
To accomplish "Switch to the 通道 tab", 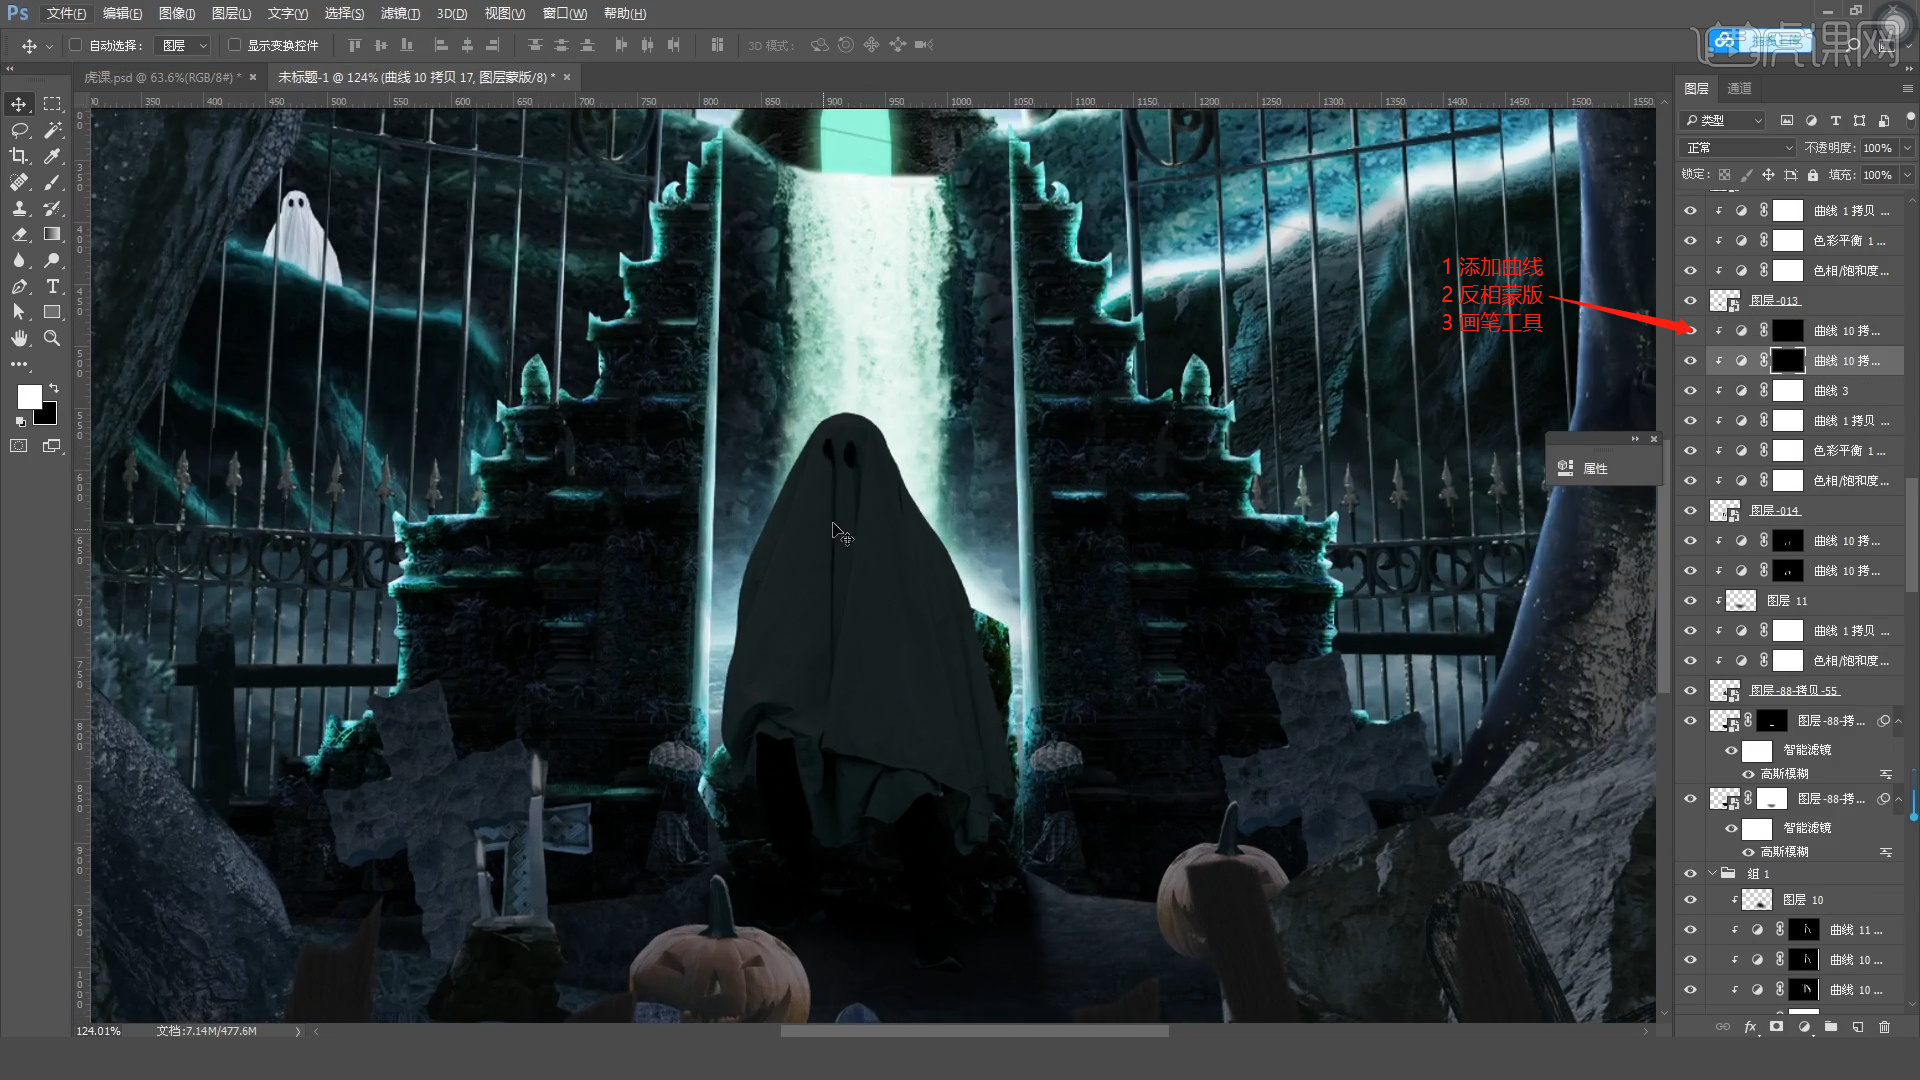I will tap(1739, 88).
